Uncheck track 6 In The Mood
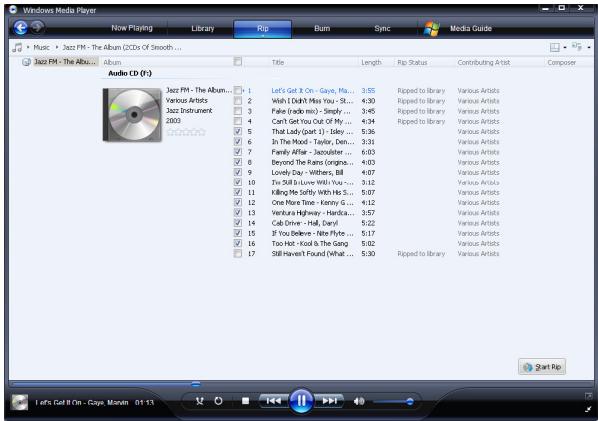 point(238,141)
